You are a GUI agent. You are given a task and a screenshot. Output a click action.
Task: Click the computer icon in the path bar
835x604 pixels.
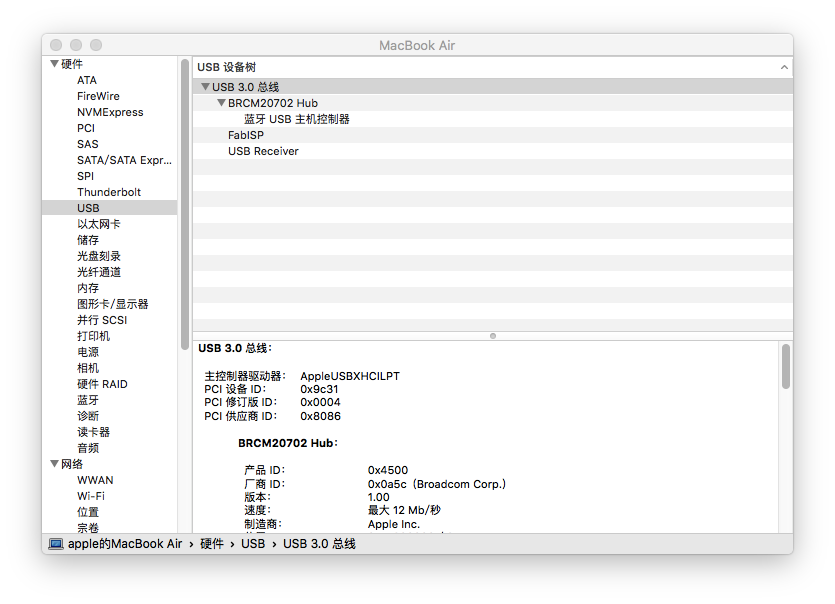[x=56, y=544]
